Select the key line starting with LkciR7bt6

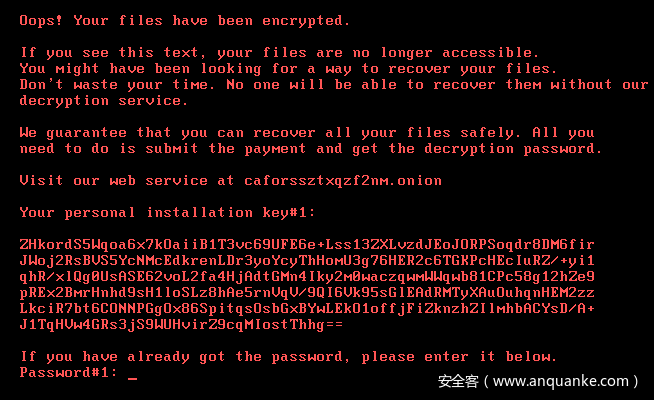[306, 308]
